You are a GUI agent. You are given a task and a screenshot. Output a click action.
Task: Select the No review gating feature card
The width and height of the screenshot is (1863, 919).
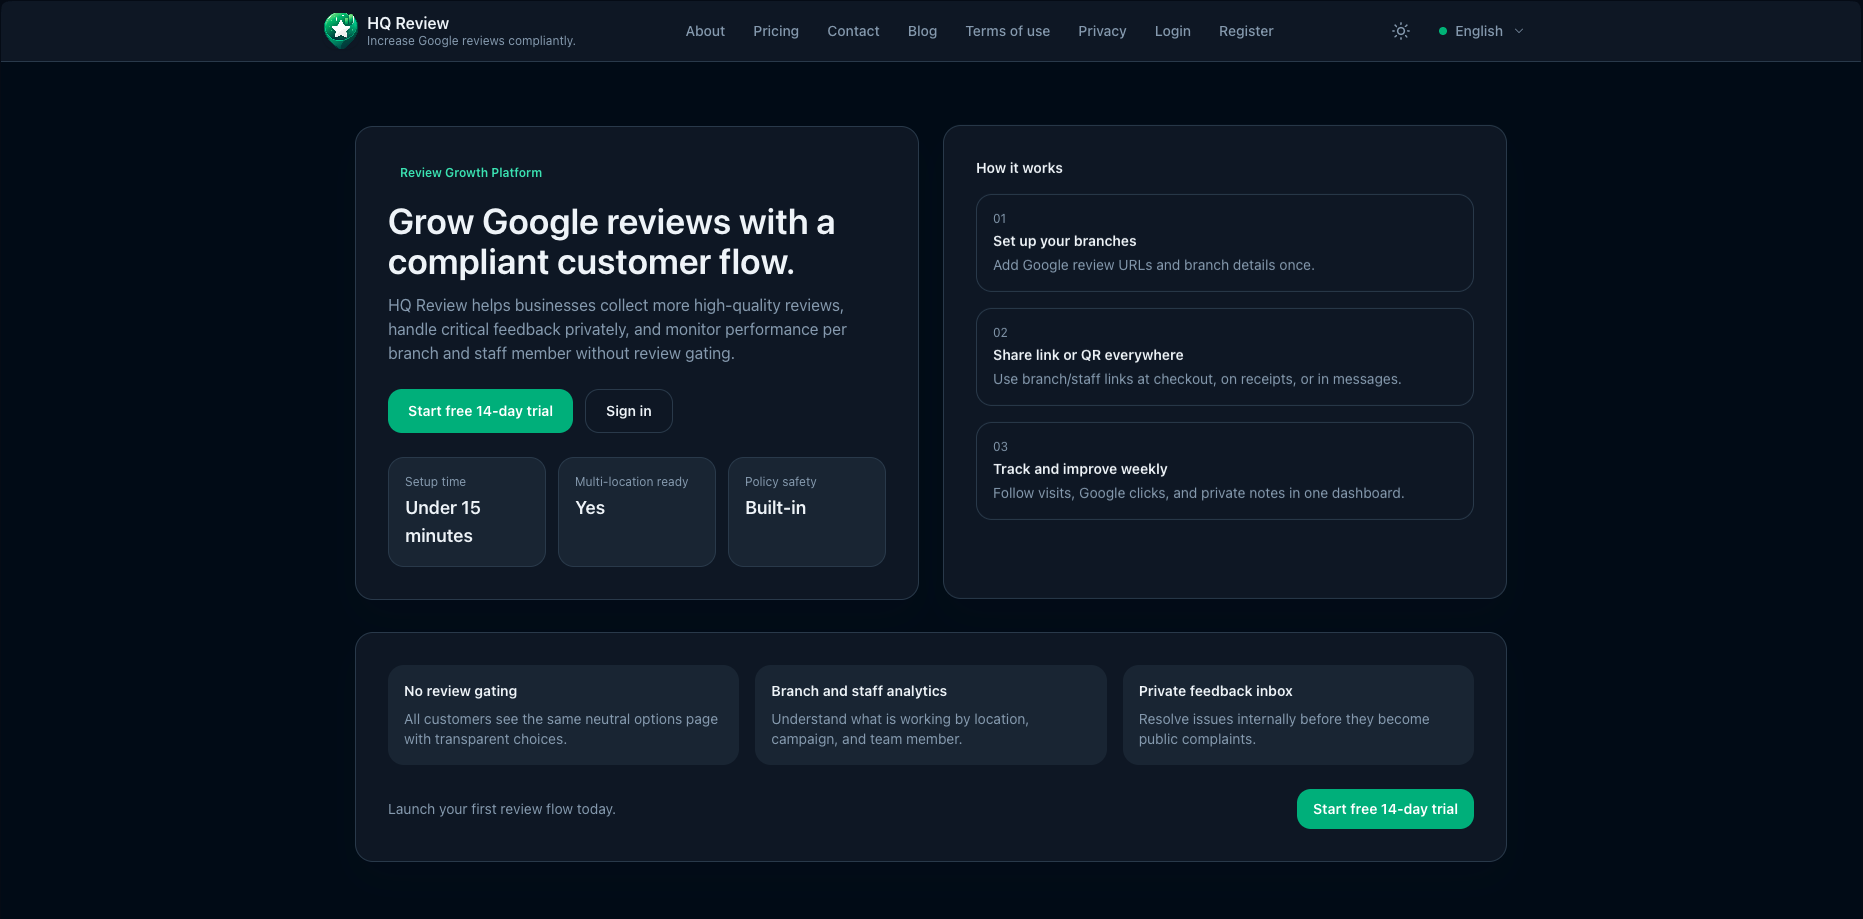click(563, 714)
